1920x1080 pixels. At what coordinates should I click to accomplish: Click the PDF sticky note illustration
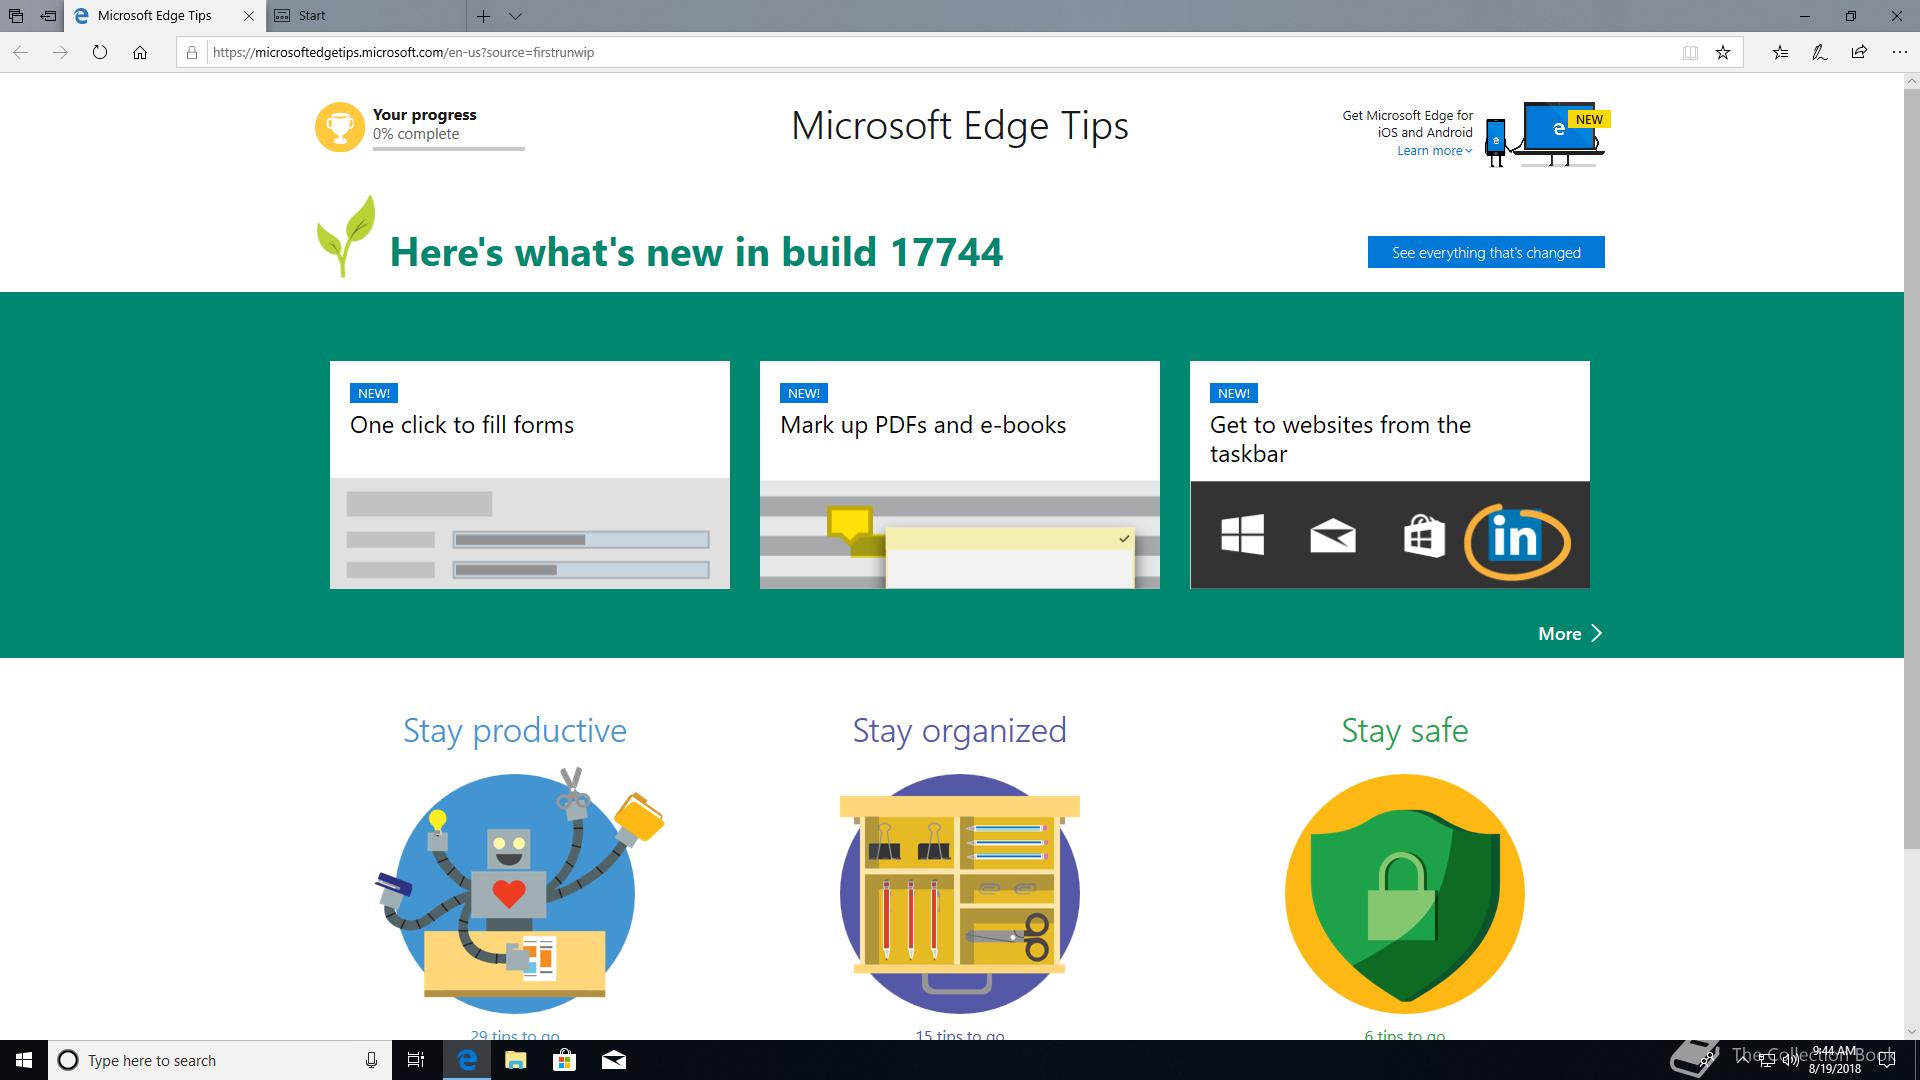960,535
